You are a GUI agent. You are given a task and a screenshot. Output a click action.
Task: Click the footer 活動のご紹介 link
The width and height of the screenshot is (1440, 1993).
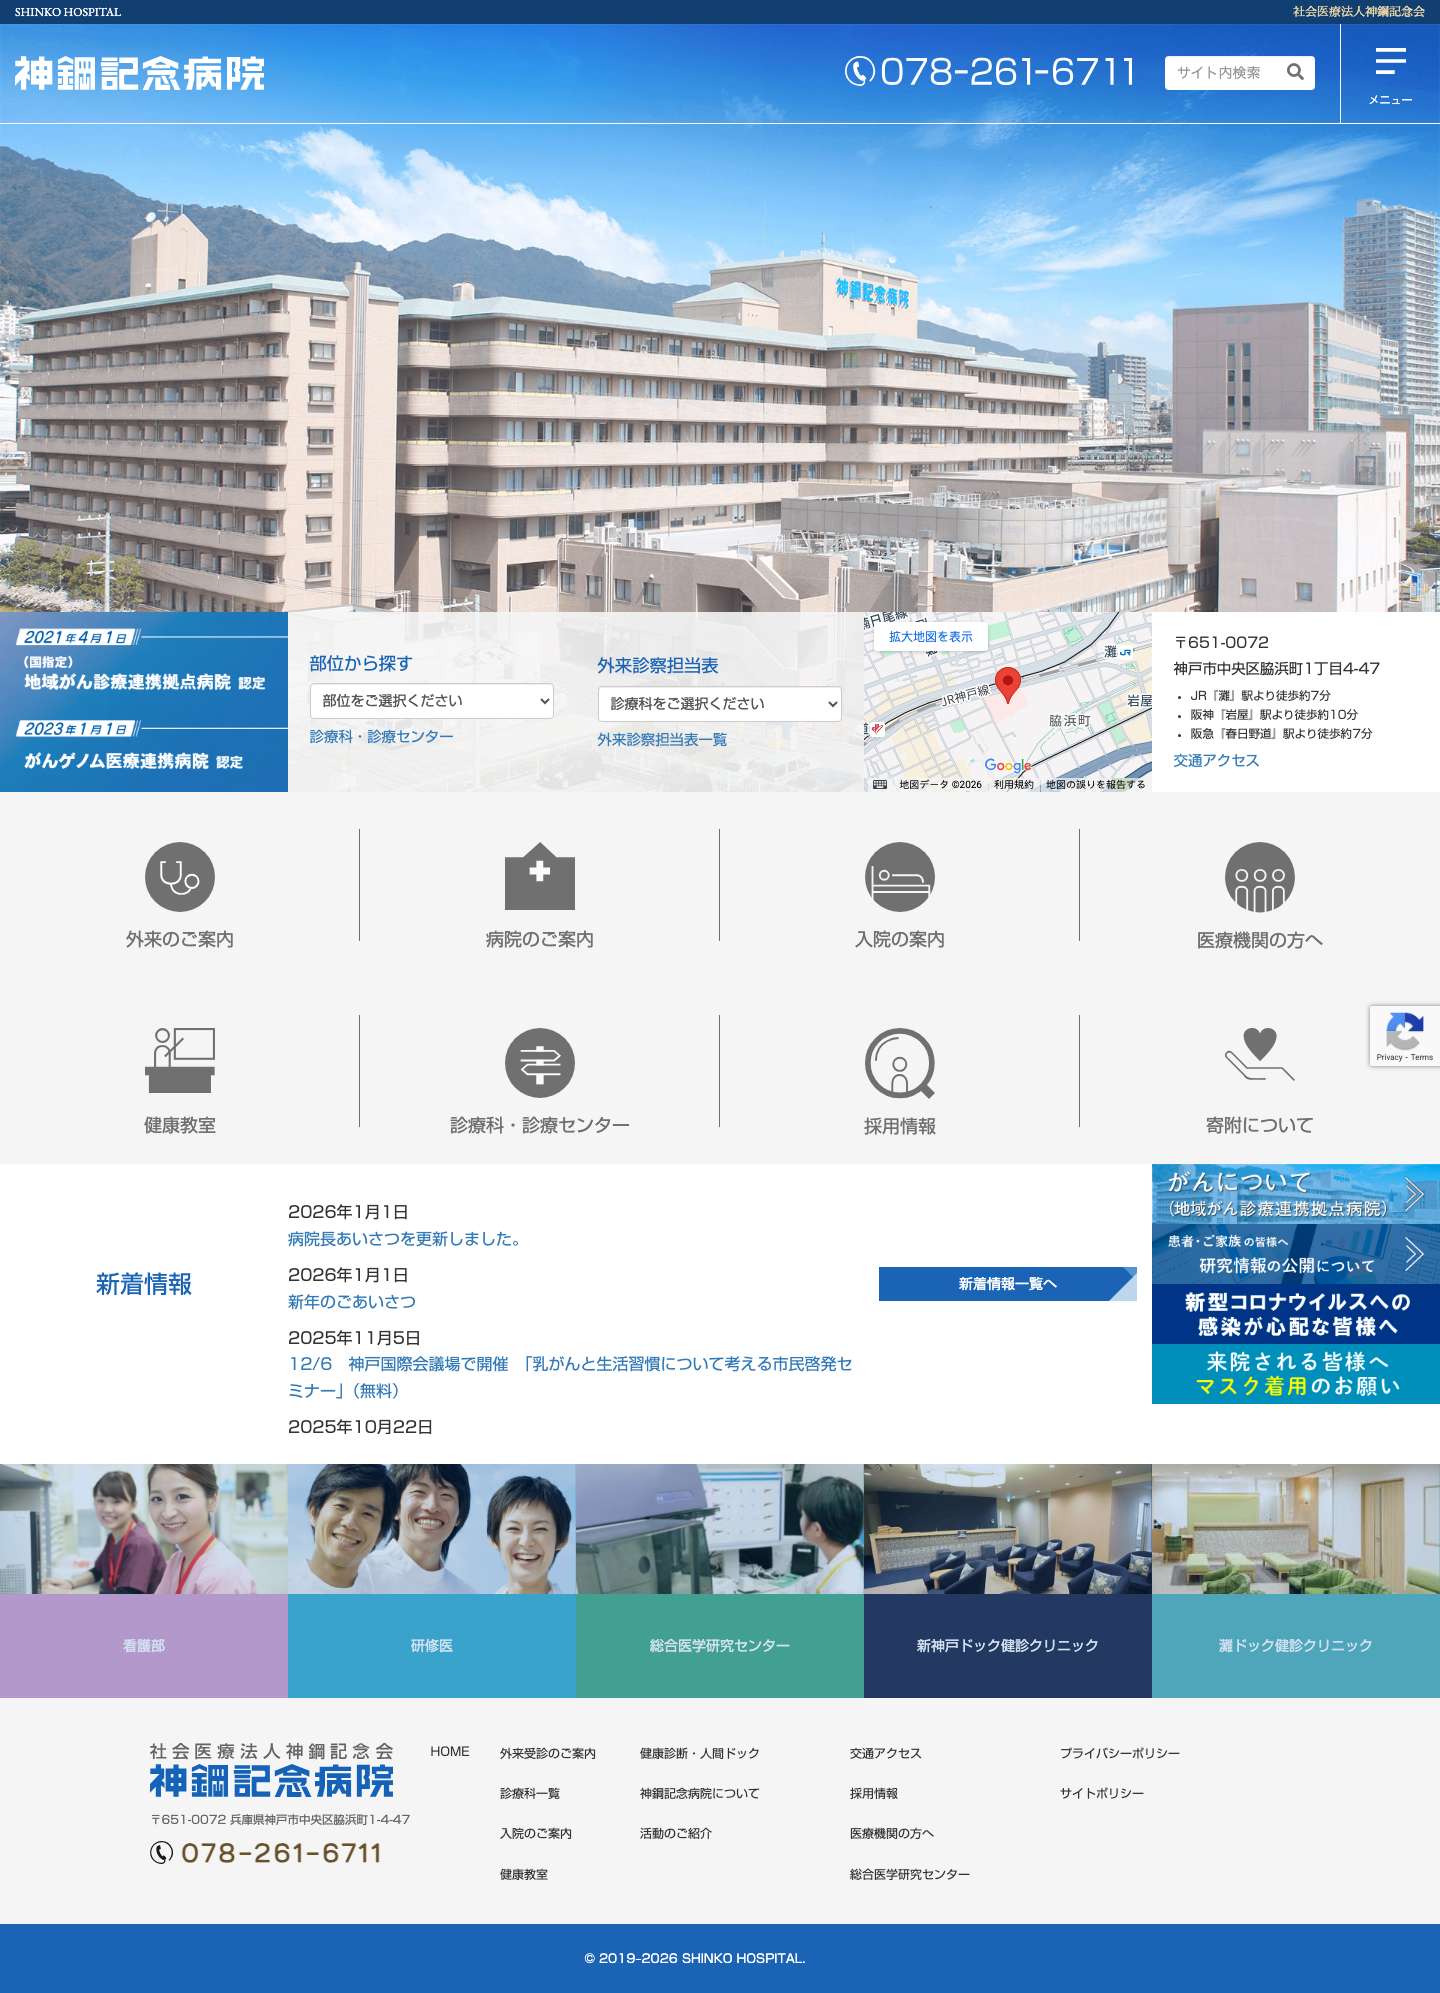(x=676, y=1834)
